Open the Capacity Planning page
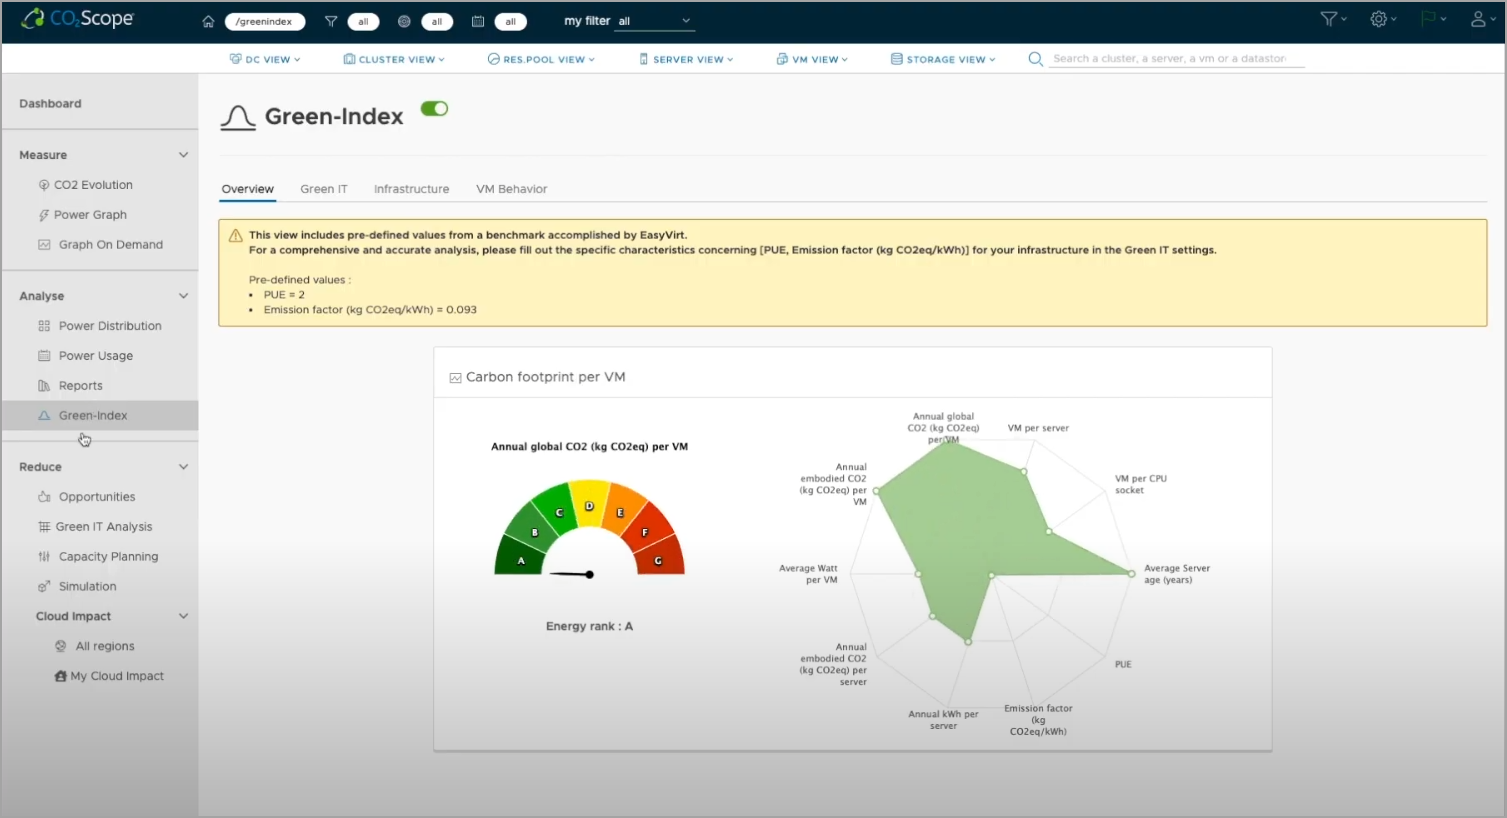This screenshot has height=818, width=1507. click(108, 557)
